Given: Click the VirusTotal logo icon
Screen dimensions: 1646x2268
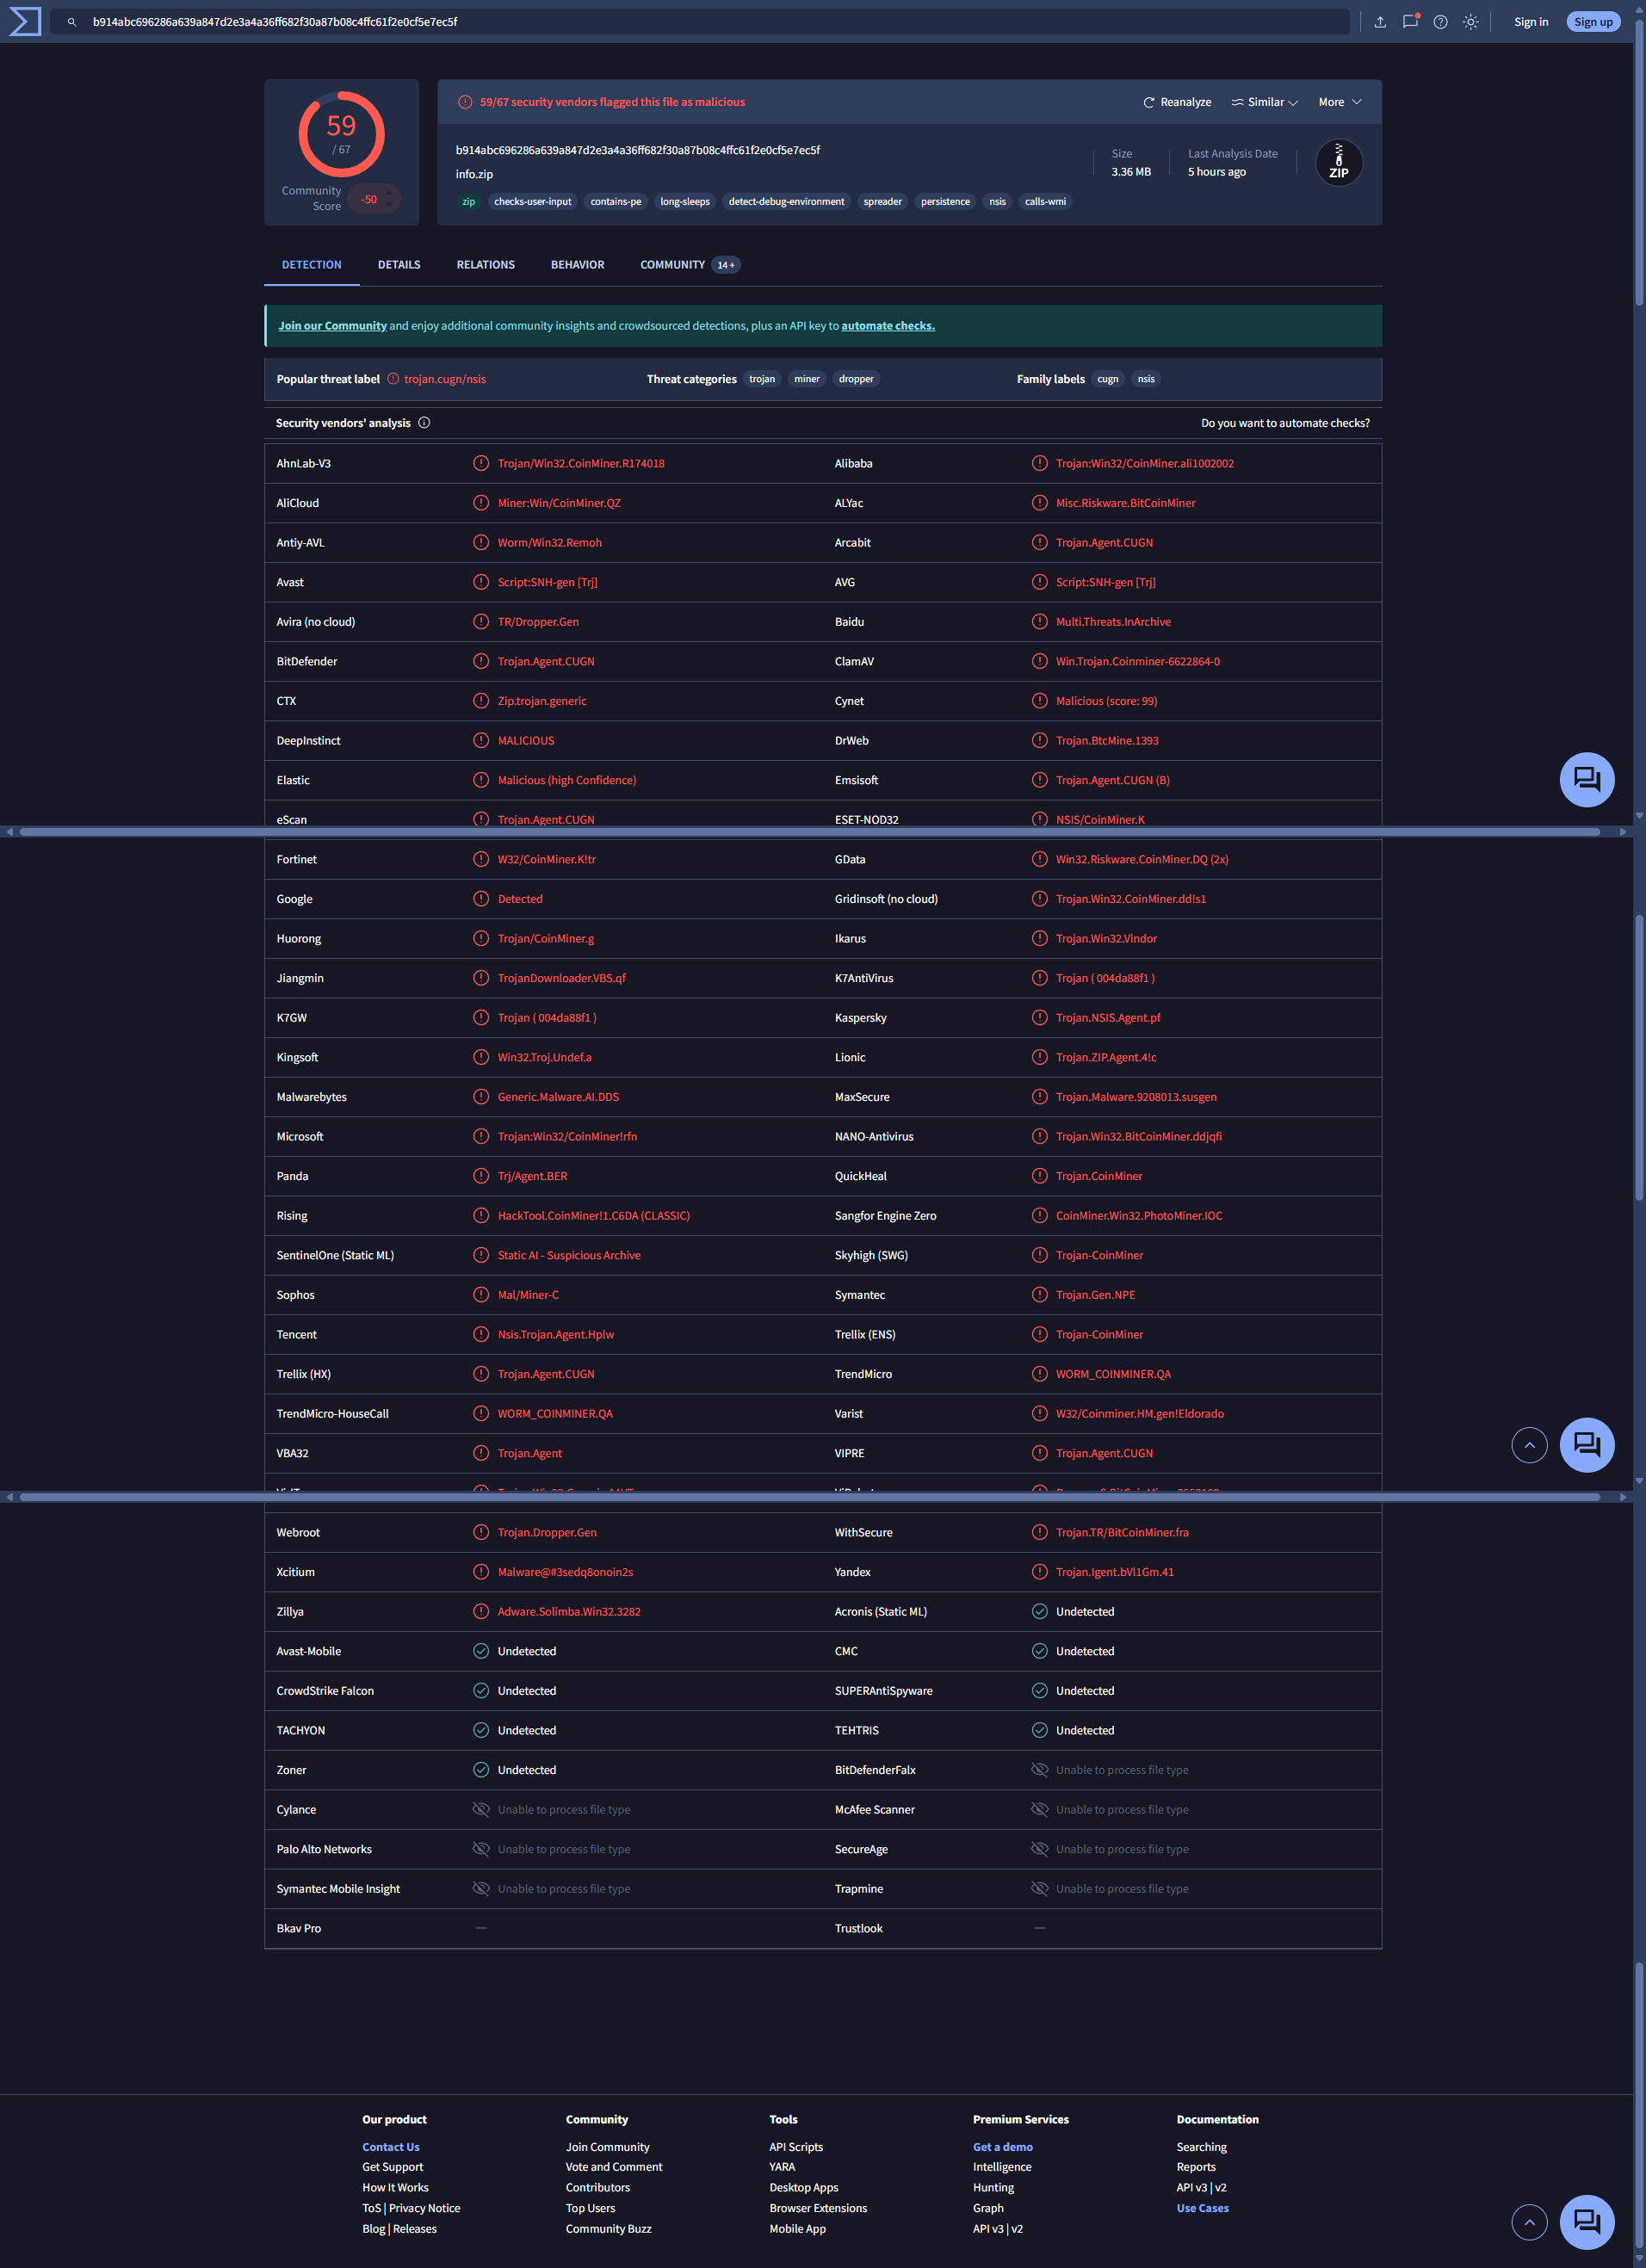Looking at the screenshot, I should [x=25, y=21].
